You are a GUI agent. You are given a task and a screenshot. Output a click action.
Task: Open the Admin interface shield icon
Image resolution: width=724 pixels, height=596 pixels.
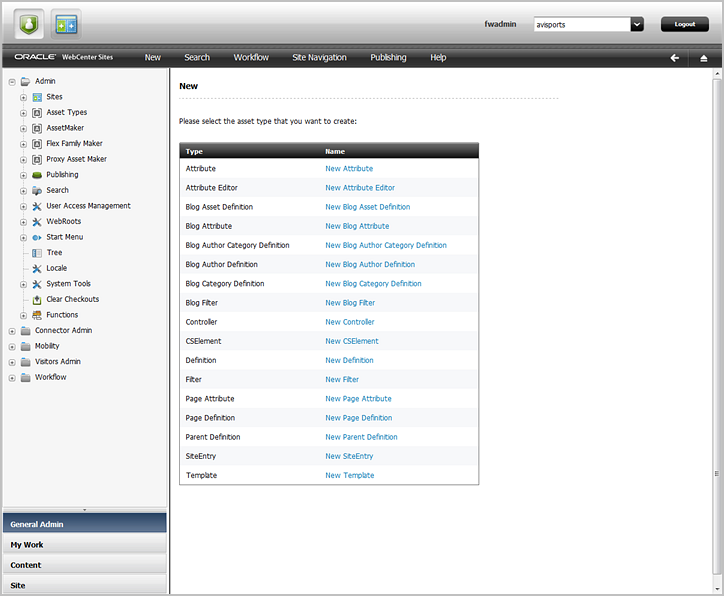coord(29,24)
